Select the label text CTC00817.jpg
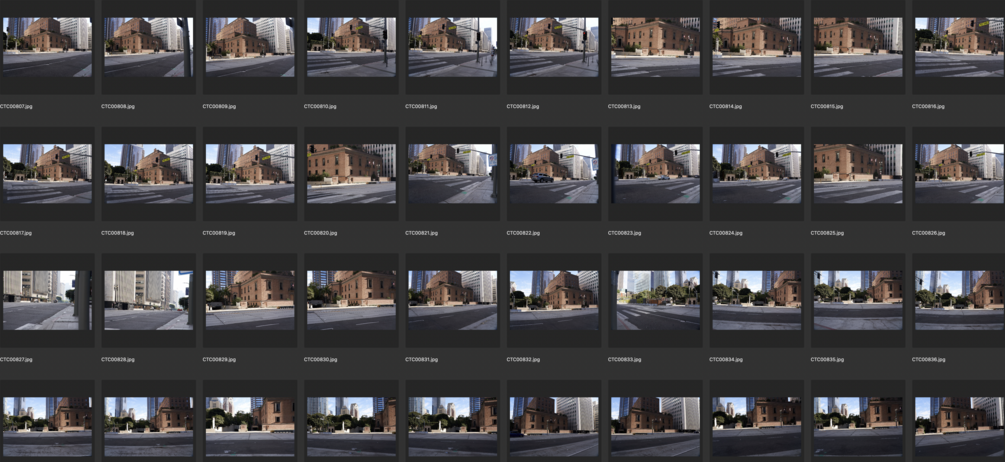 click(x=17, y=233)
